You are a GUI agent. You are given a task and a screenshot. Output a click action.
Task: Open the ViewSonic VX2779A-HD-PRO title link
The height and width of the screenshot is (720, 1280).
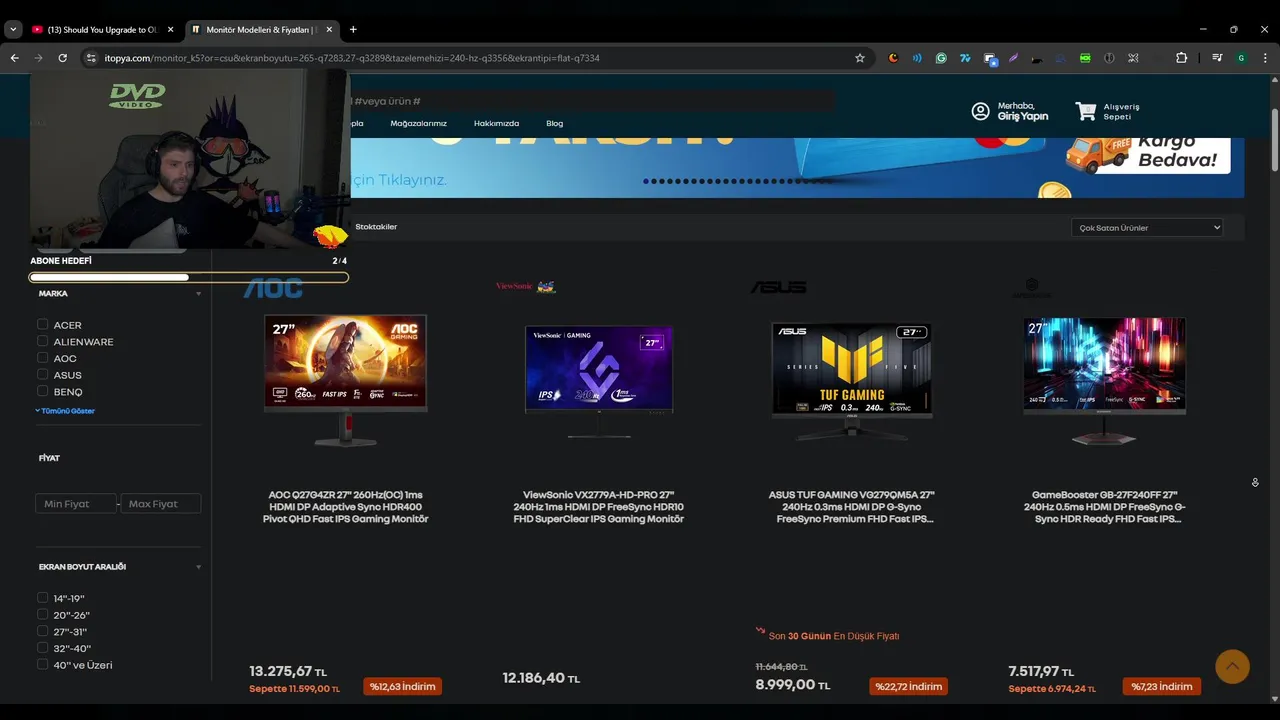[x=599, y=507]
